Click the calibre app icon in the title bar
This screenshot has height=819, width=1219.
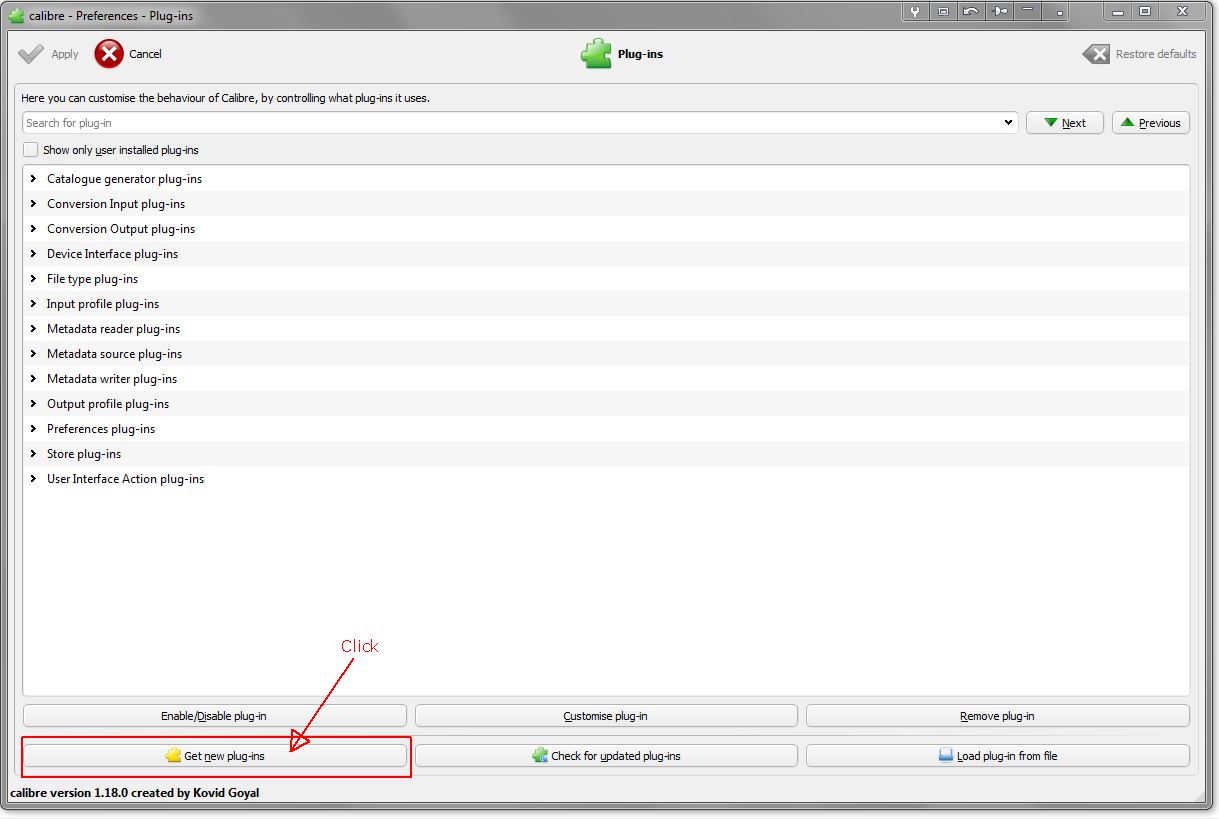pos(16,14)
